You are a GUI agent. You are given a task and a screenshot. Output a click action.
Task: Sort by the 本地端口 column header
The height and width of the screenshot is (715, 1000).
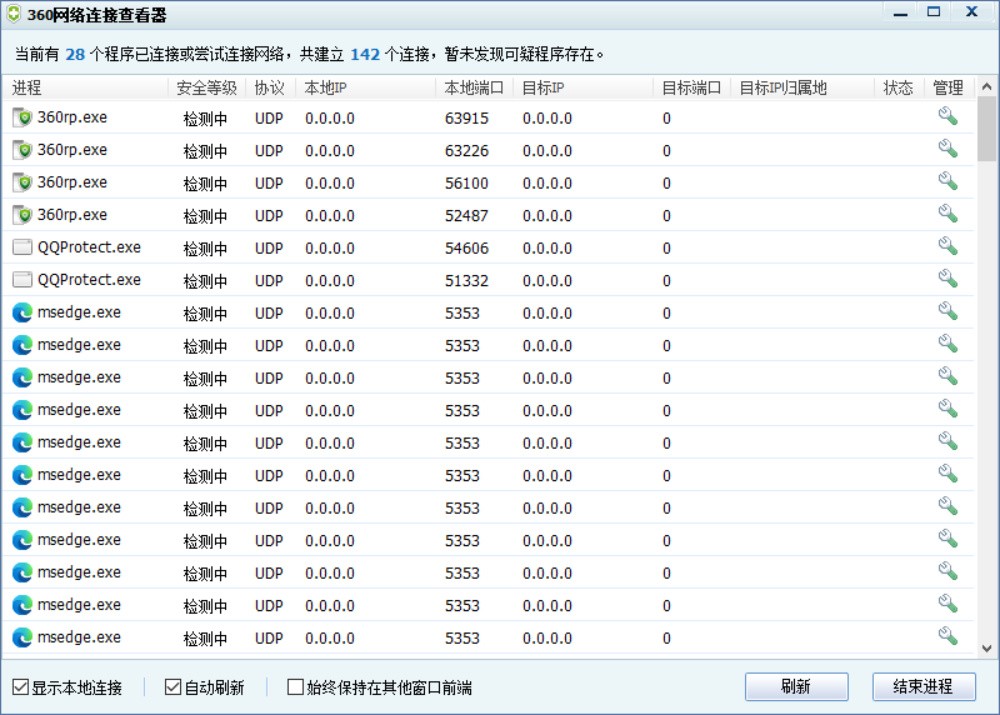coord(474,87)
